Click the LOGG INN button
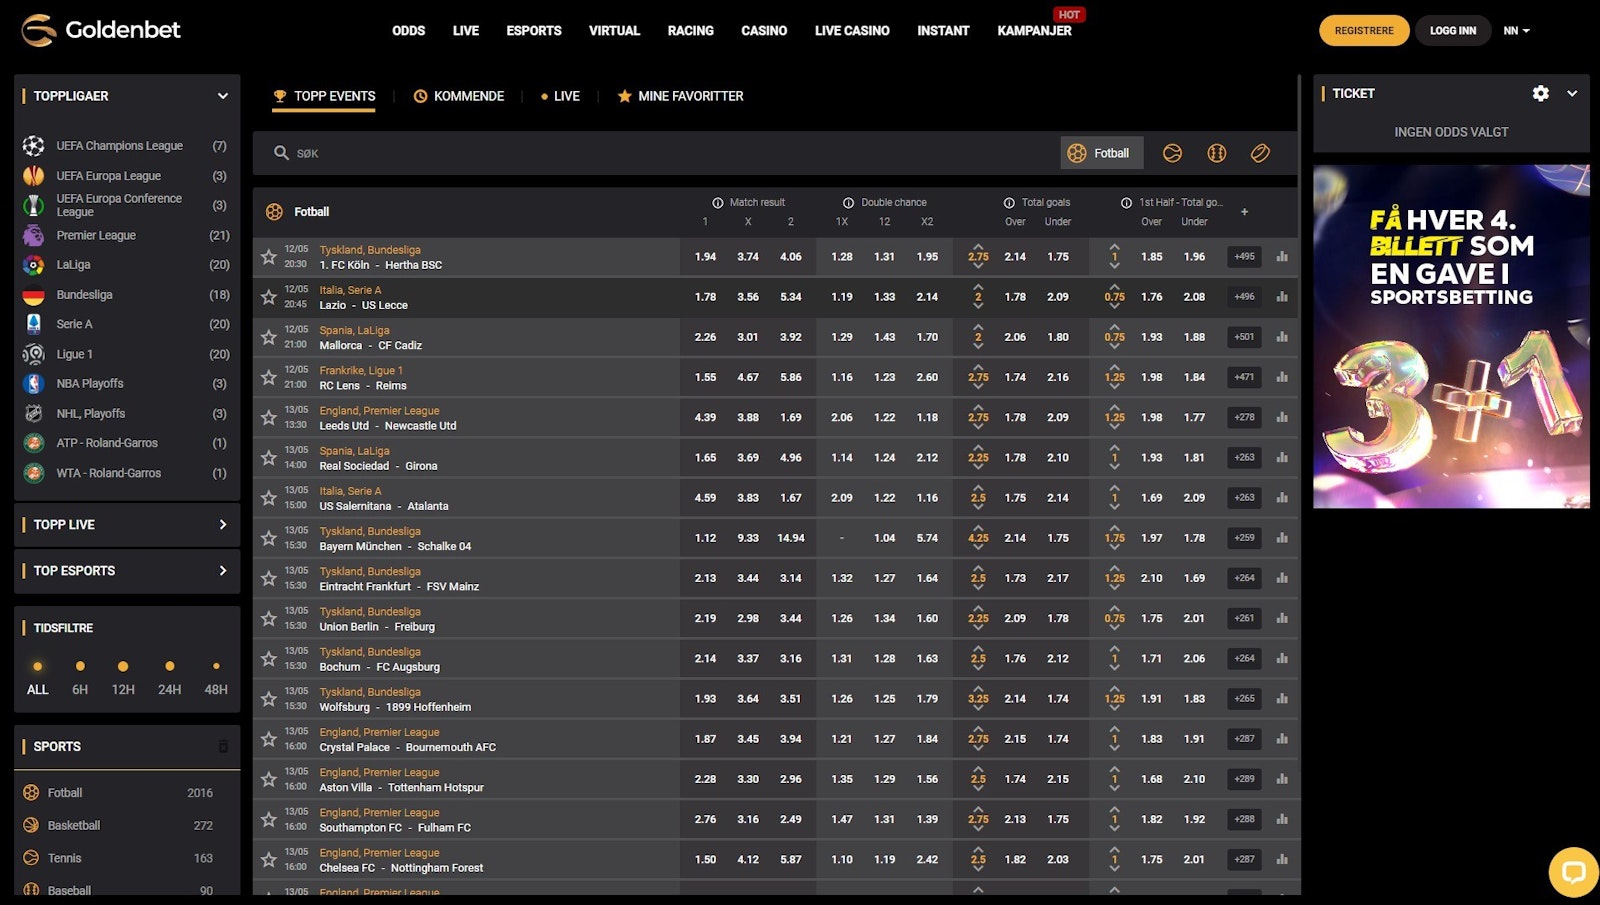This screenshot has height=905, width=1600. click(1452, 30)
